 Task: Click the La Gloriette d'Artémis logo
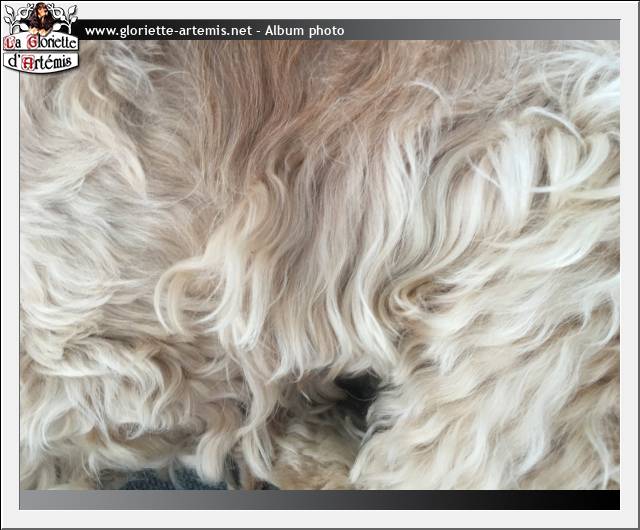pos(40,38)
